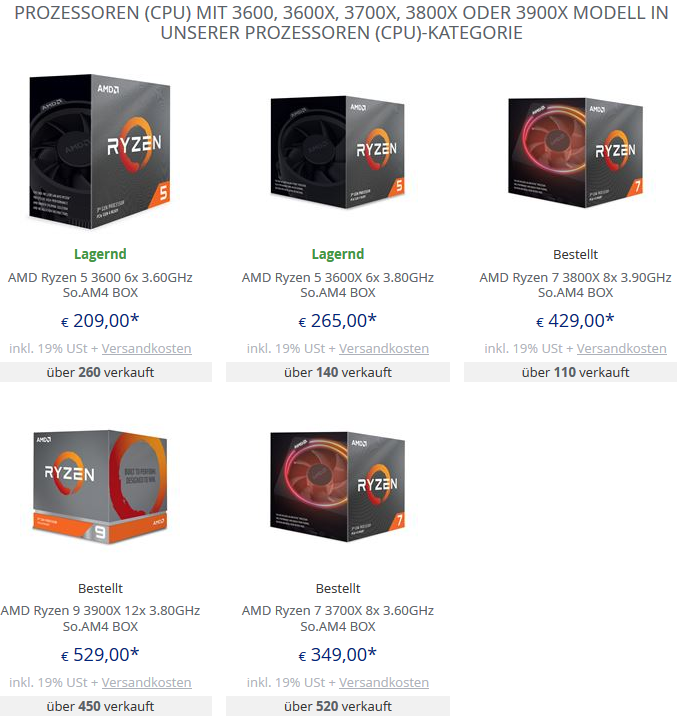This screenshot has height=724, width=677.
Task: Click Versandkosten link under the €349,00 price
Action: [384, 683]
